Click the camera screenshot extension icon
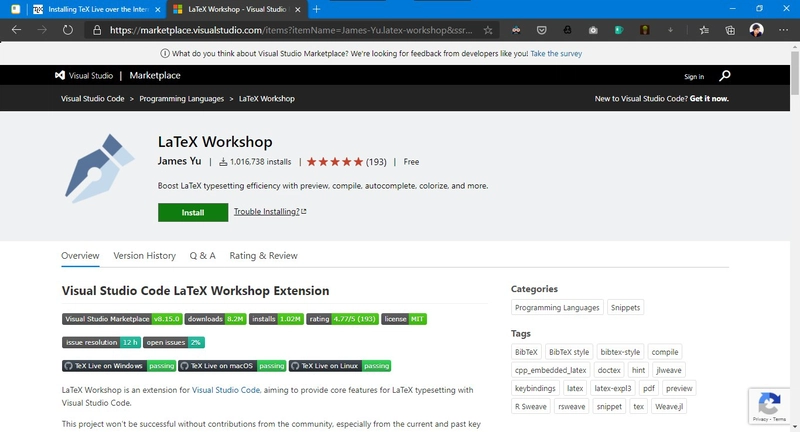 click(593, 30)
